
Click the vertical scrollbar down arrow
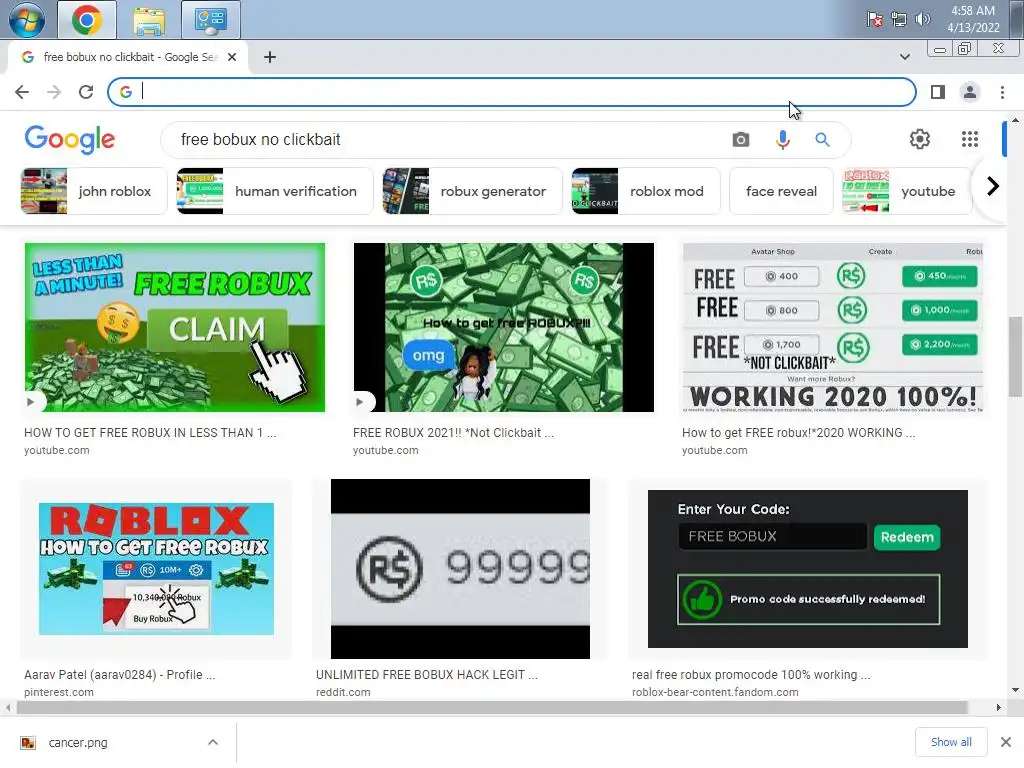pos(1015,690)
